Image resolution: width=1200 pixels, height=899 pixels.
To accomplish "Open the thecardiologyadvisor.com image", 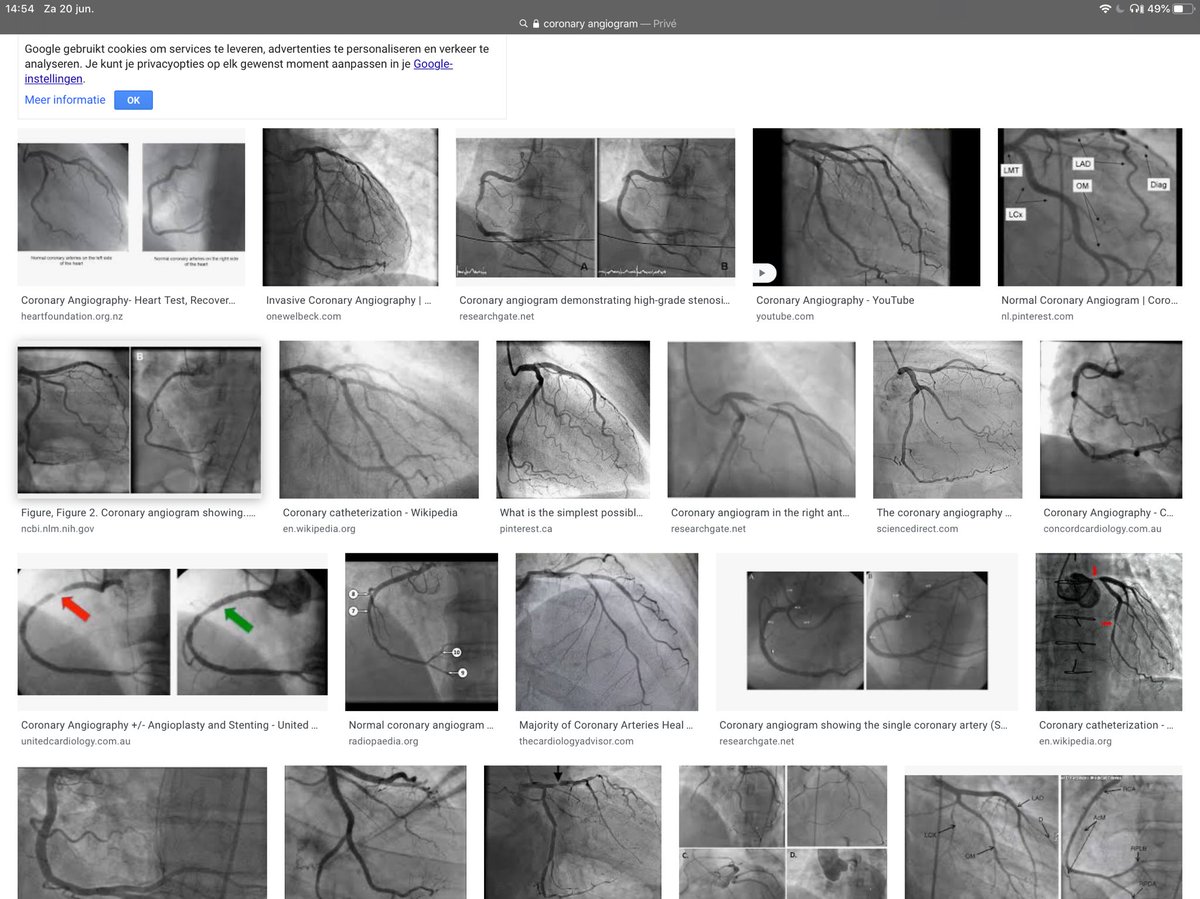I will 607,632.
